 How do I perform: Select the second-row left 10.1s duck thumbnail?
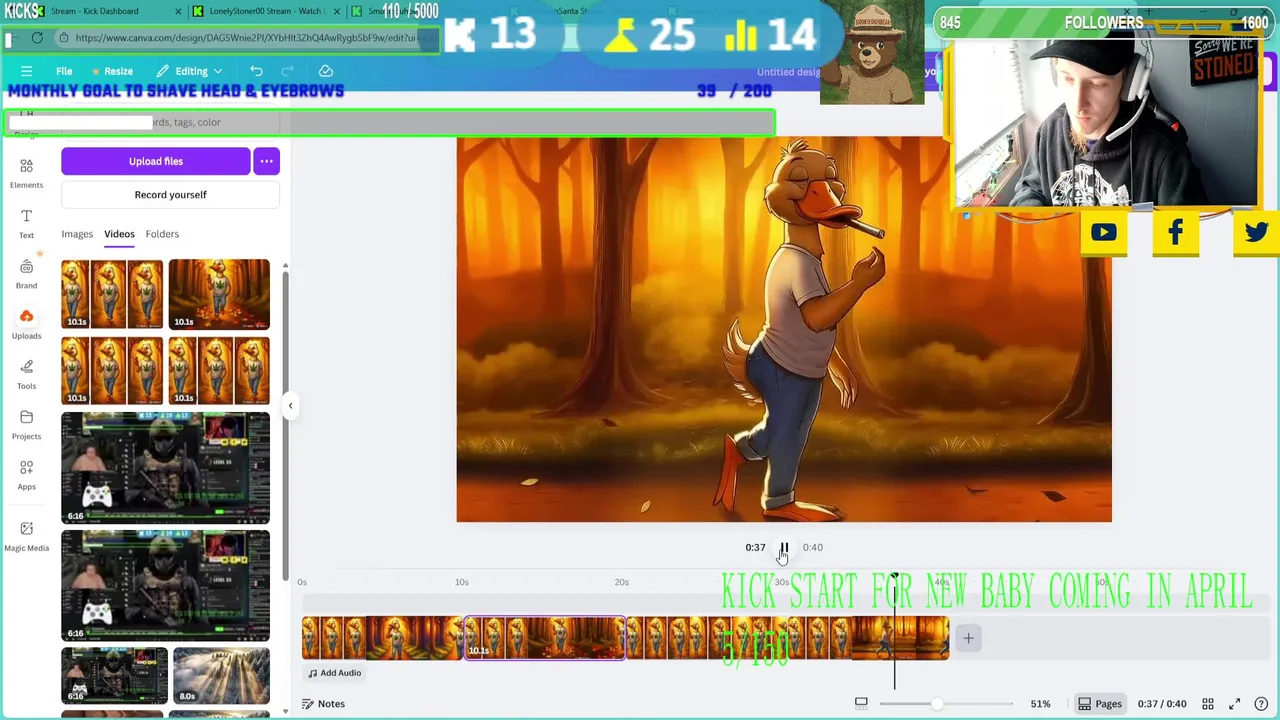point(112,370)
